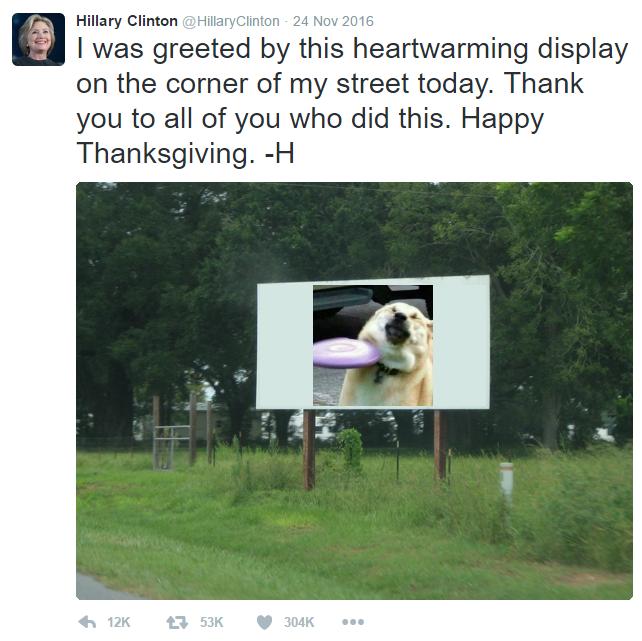
Task: Open the @HillaryClinton handle link
Action: coord(231,21)
